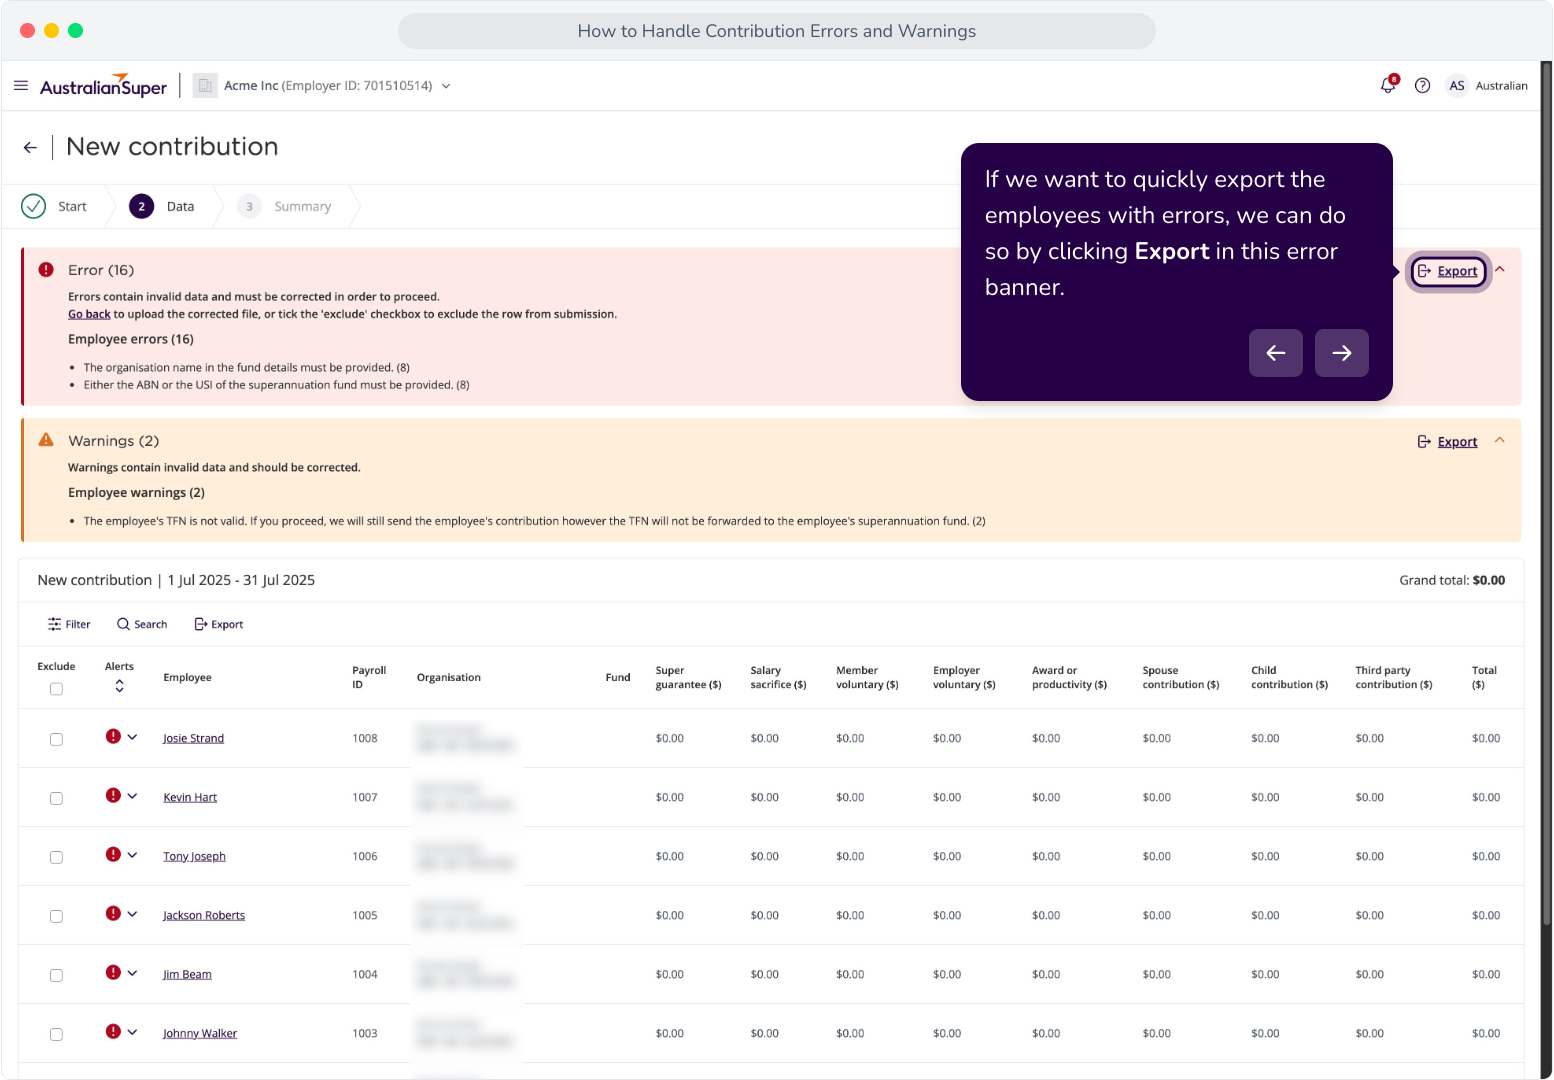Expand alert details for Johnny Walker
Viewport: 1554px width, 1080px height.
pos(132,1032)
